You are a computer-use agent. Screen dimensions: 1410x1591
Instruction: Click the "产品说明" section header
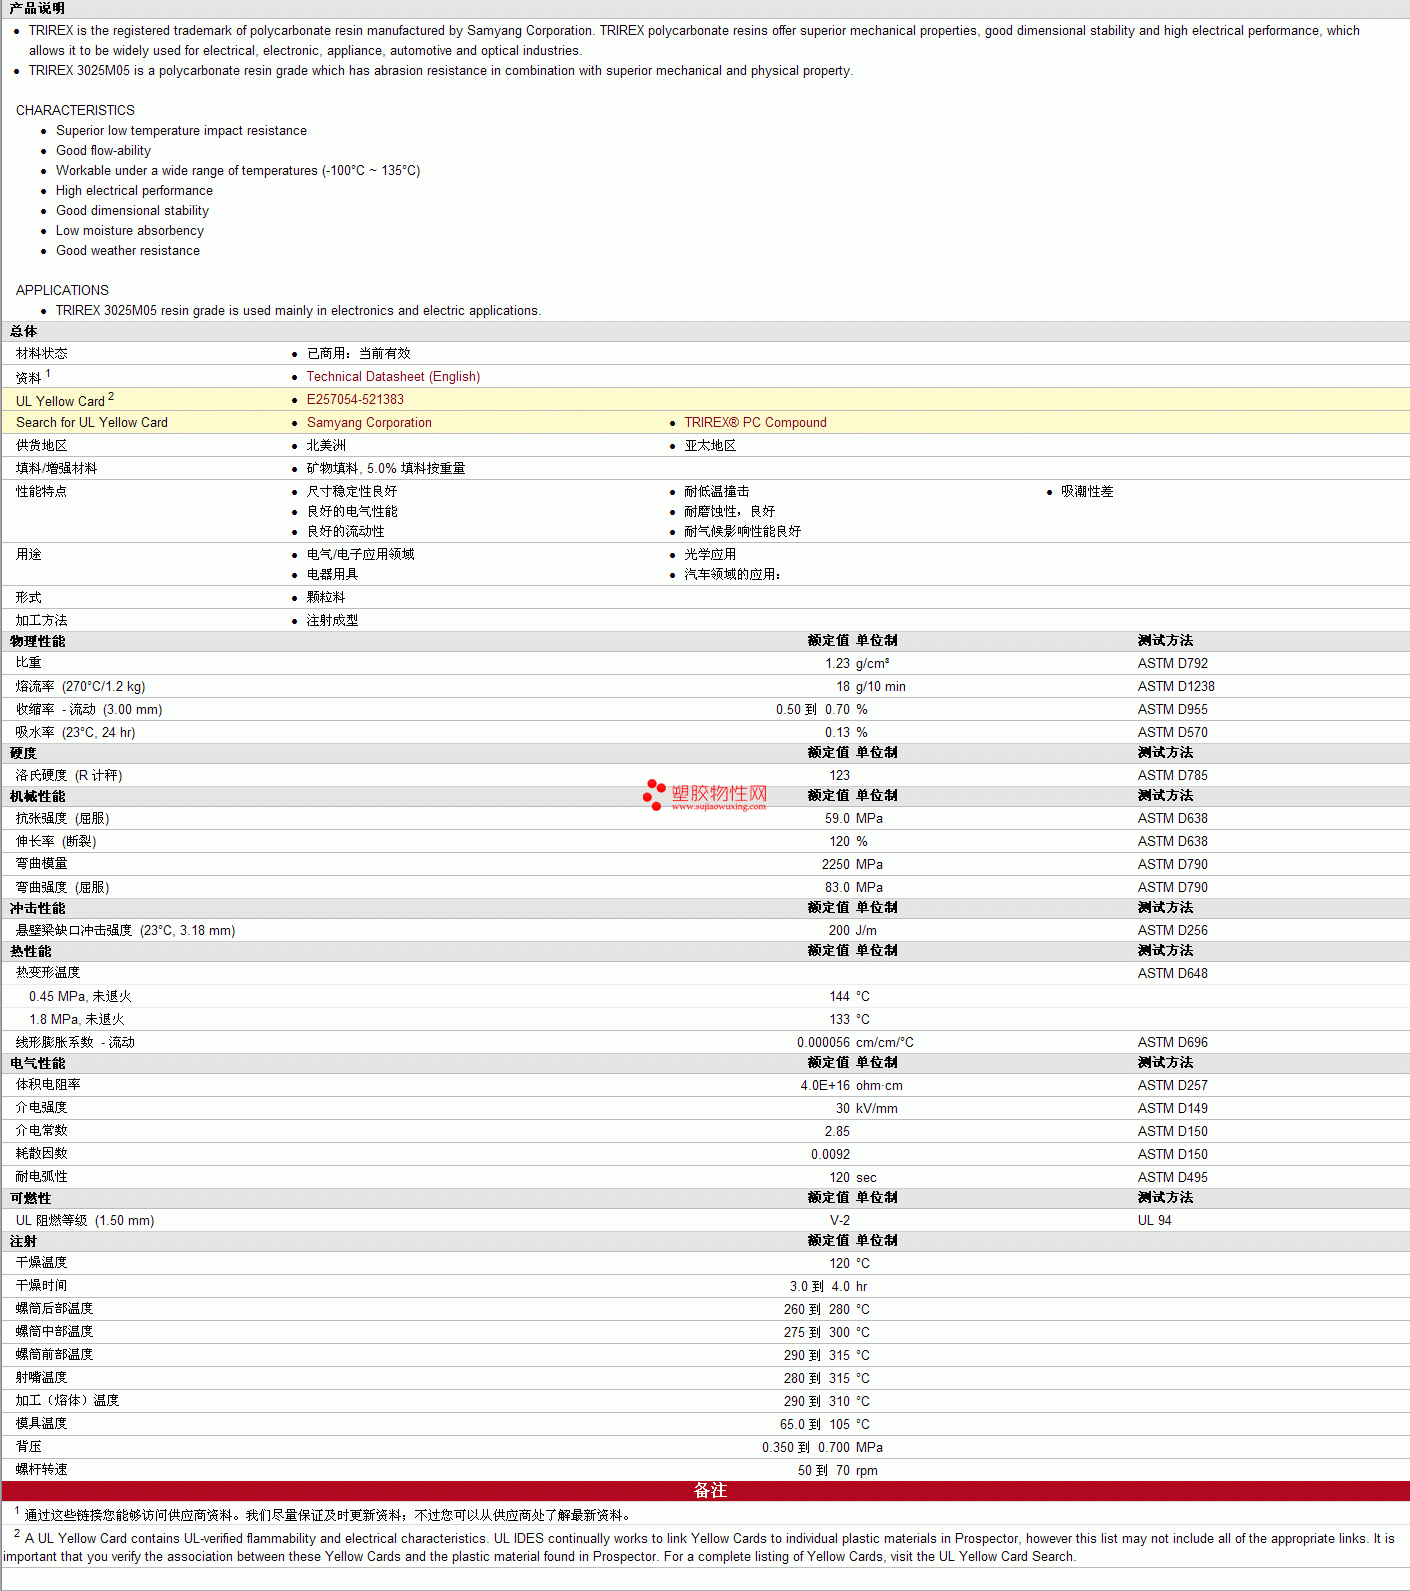(37, 9)
